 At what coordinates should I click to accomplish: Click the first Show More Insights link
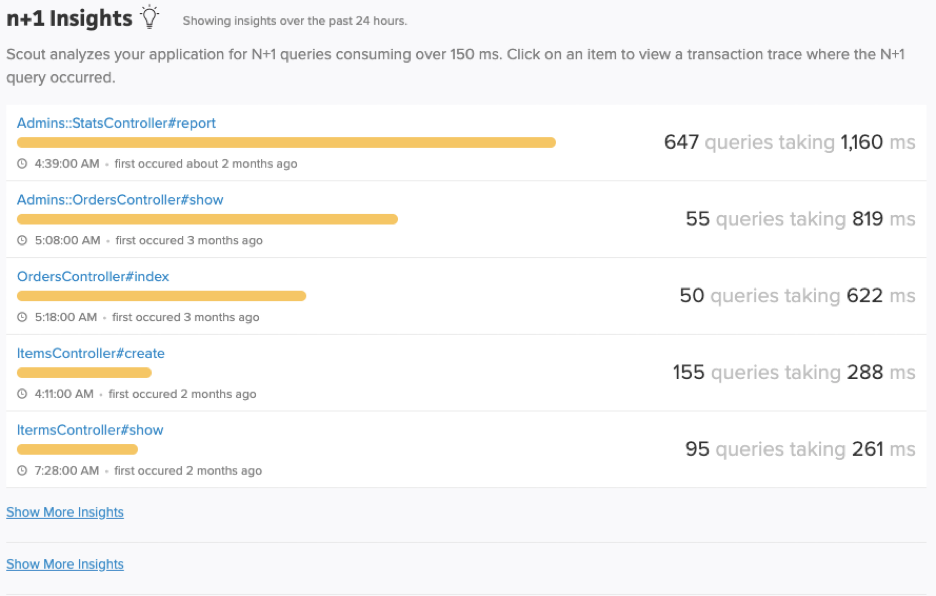(x=65, y=512)
